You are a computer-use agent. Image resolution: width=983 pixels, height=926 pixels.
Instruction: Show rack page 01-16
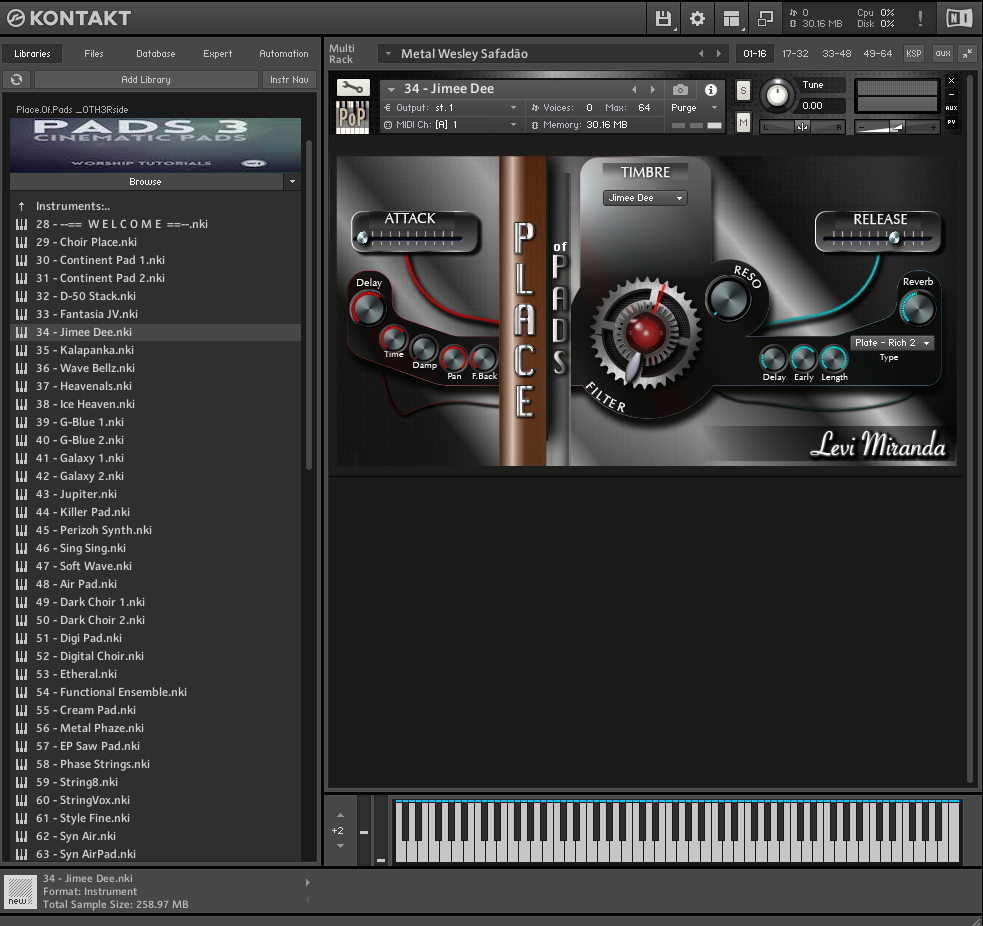pos(755,54)
